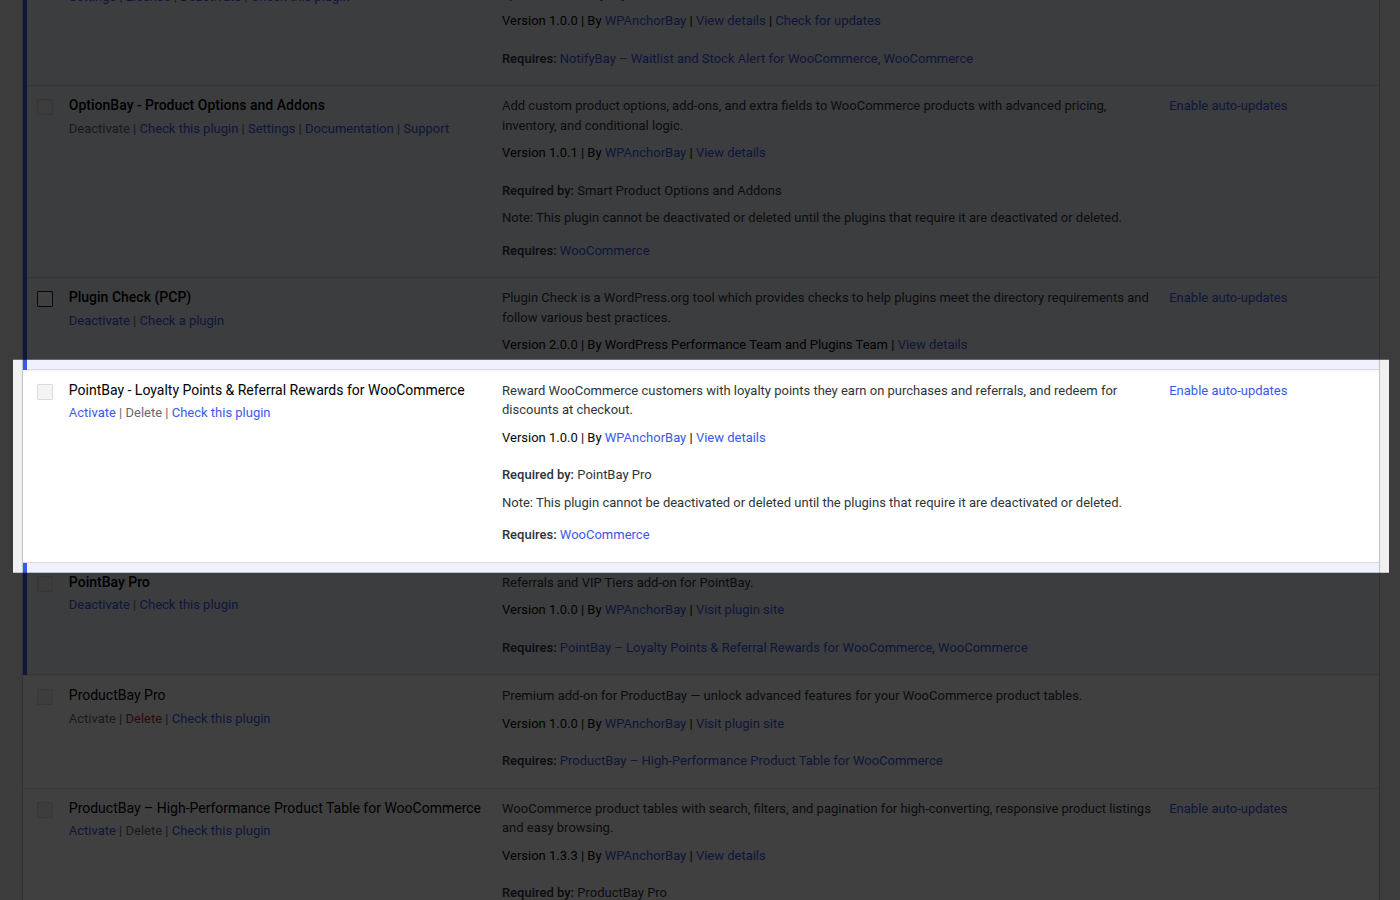The height and width of the screenshot is (900, 1400).
Task: Check this plugin for ProductBay High-Performance Table
Action: (x=221, y=831)
